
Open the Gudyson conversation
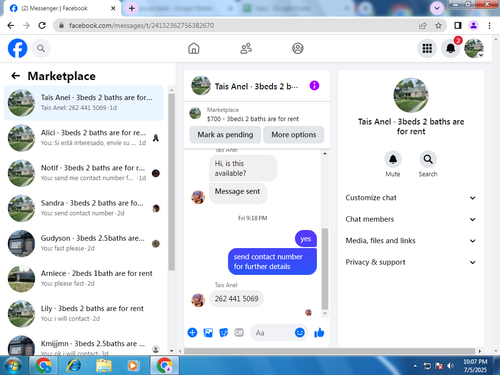pos(84,243)
